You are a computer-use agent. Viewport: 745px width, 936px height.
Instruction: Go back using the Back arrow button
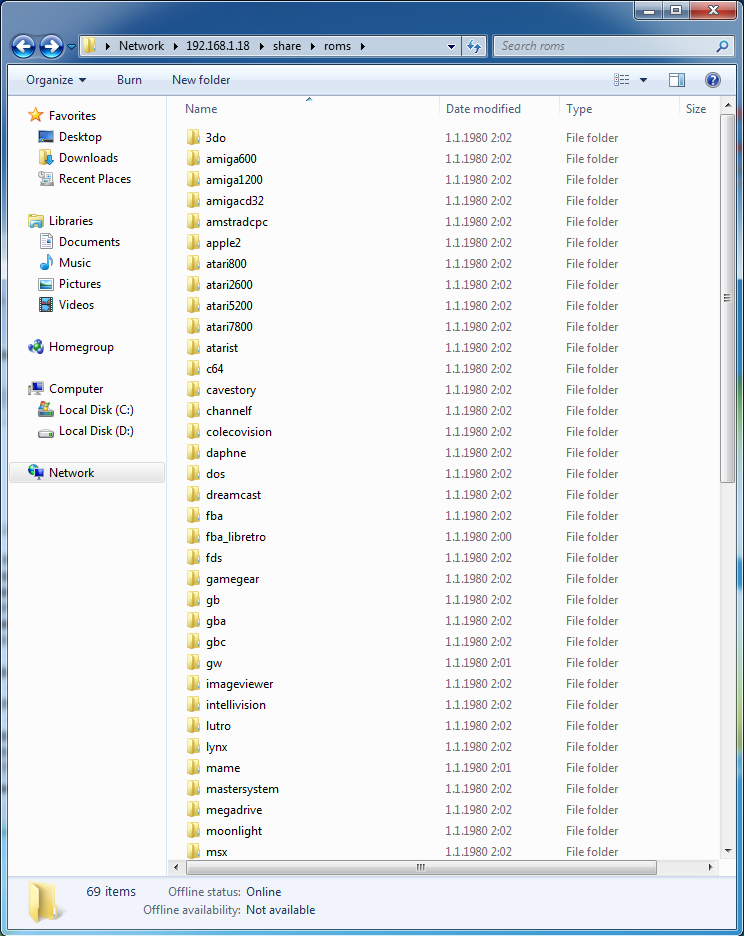coord(23,46)
